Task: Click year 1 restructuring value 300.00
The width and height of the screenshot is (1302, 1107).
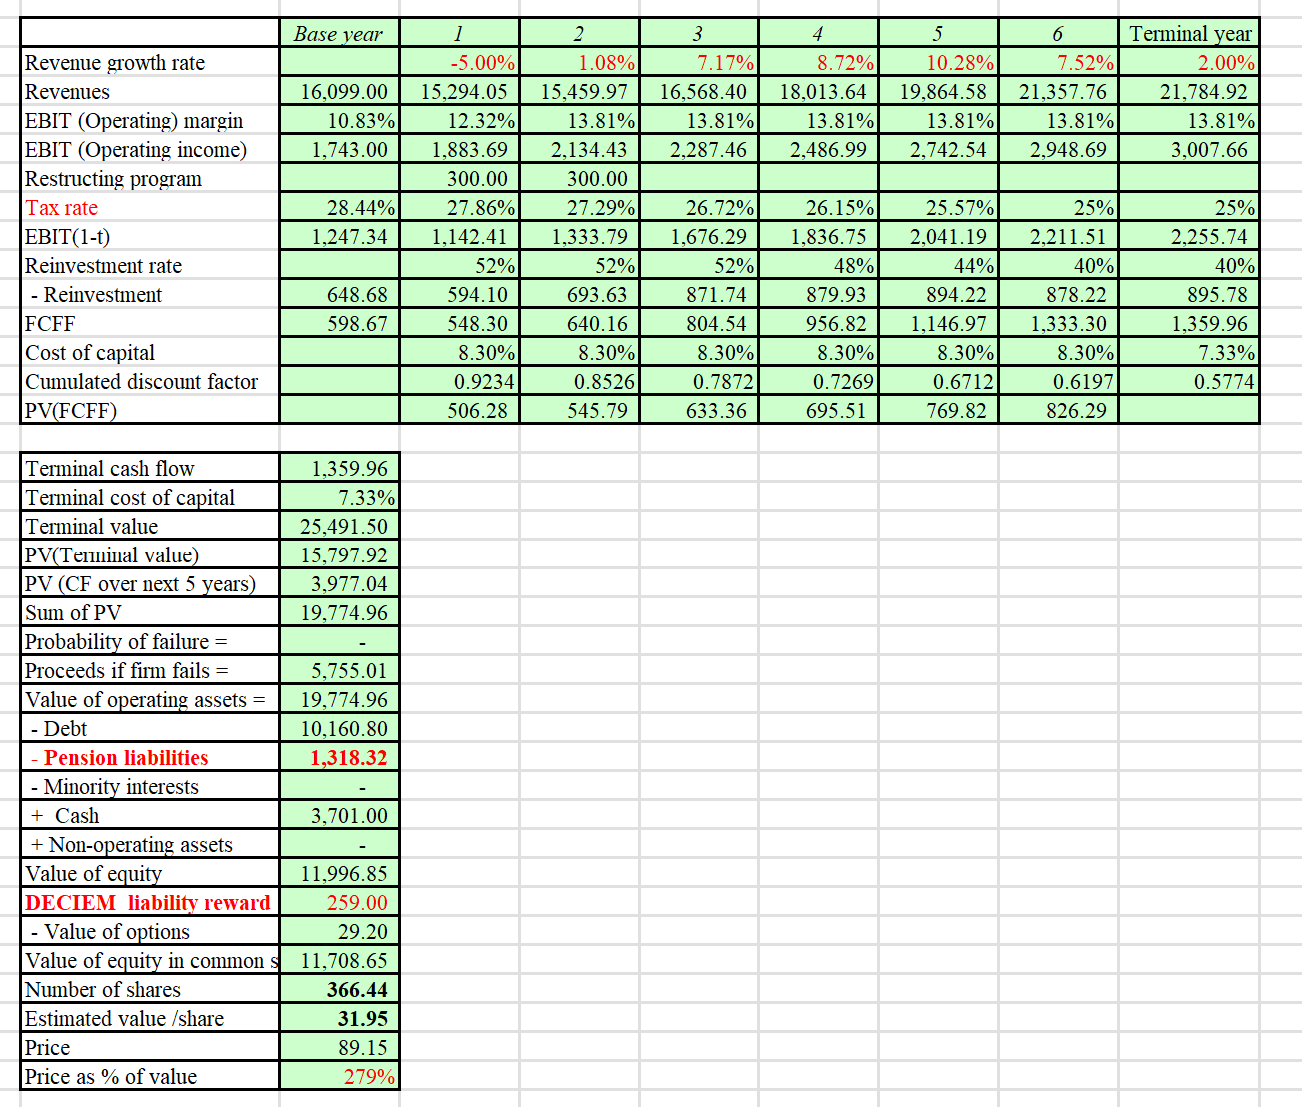Action: point(459,179)
